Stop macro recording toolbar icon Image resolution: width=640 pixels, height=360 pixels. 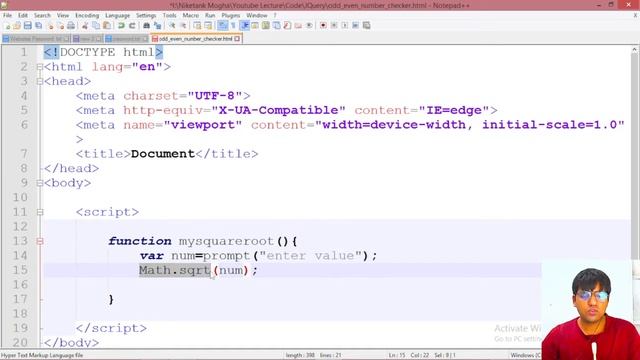click(x=334, y=26)
